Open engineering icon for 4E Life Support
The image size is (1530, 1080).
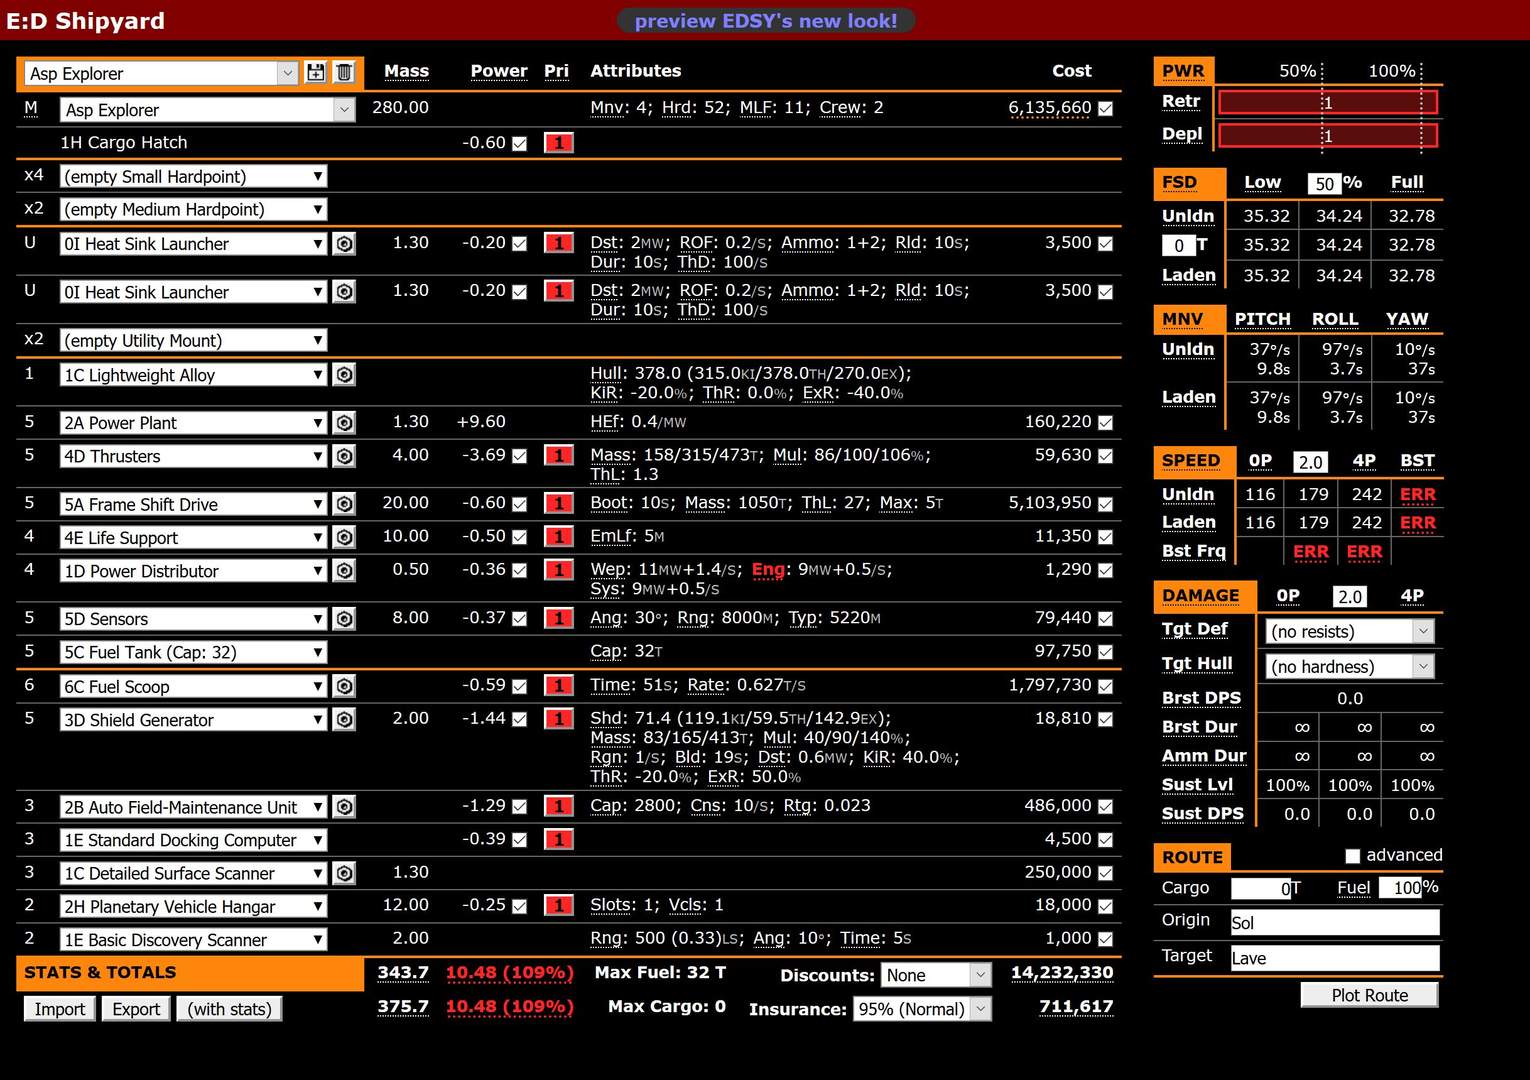tap(344, 537)
